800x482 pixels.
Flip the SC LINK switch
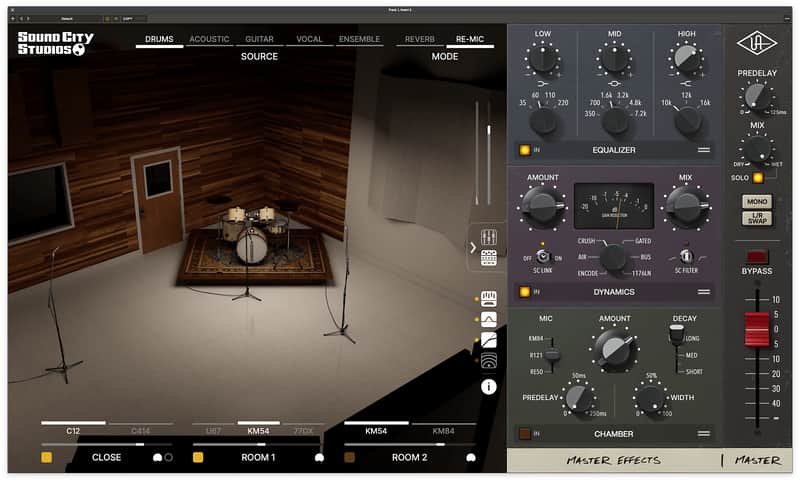point(543,257)
